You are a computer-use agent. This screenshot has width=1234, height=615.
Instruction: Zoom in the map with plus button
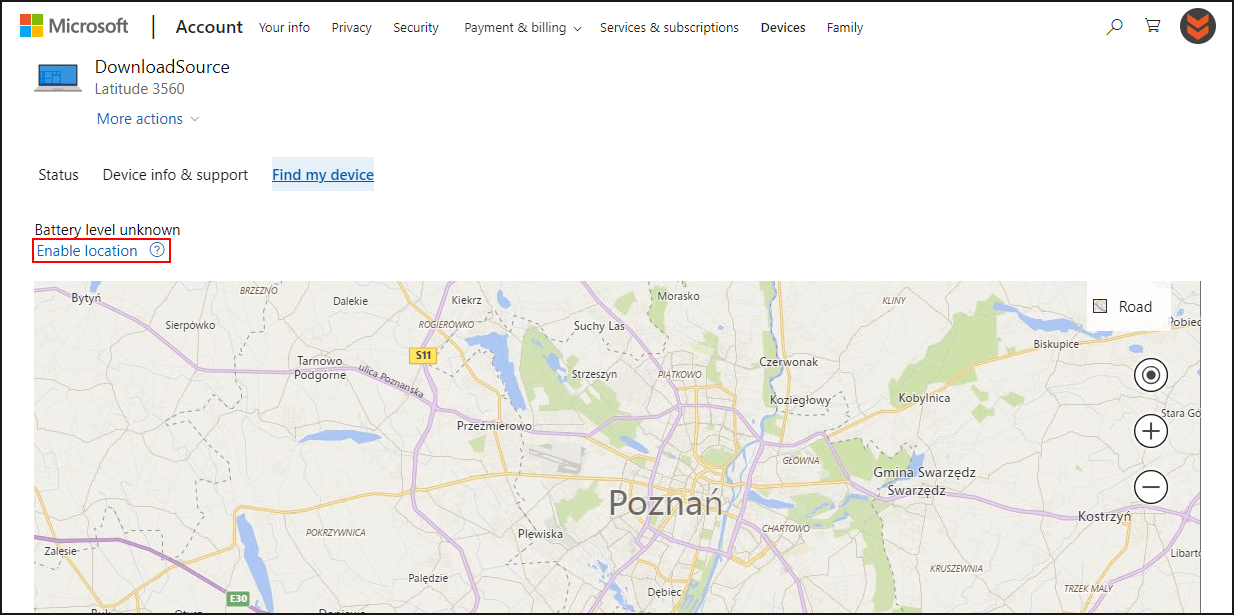point(1151,431)
